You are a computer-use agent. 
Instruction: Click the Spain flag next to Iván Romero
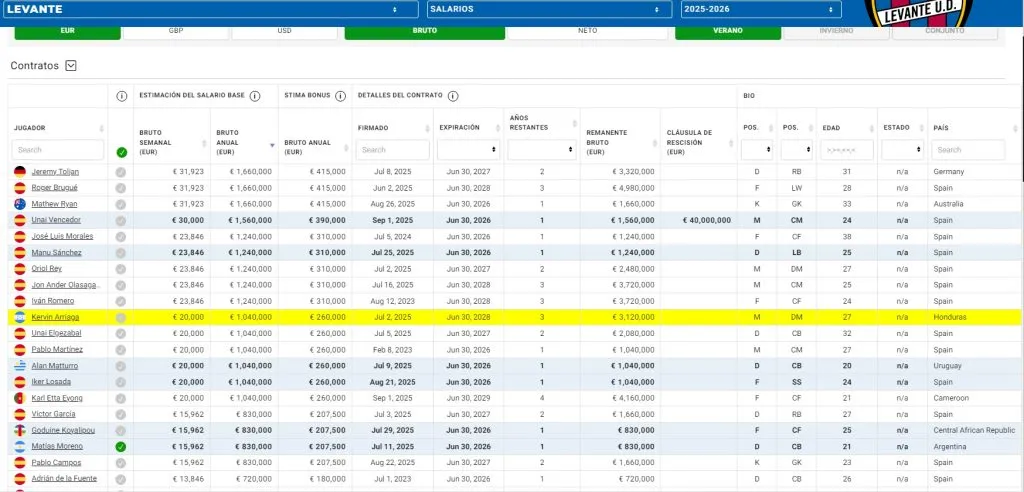[x=20, y=301]
